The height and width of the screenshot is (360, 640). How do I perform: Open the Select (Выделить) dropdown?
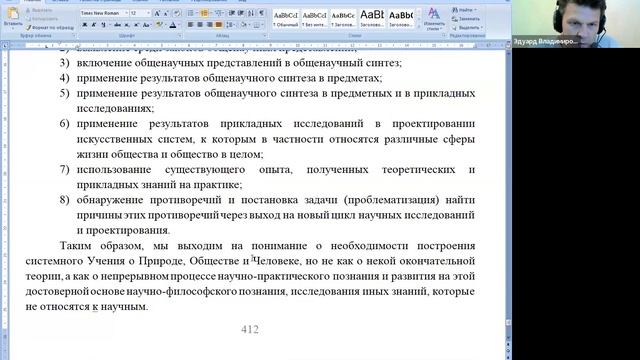468,28
